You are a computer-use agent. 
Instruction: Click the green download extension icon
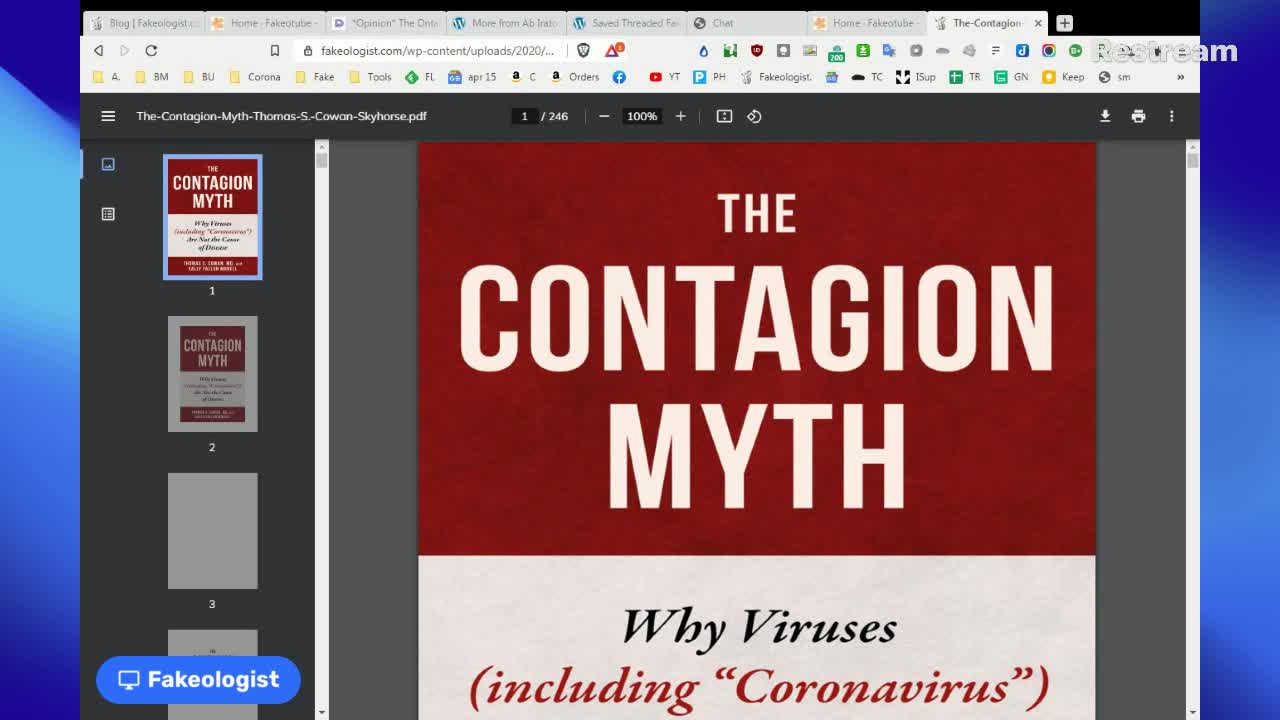coord(863,50)
